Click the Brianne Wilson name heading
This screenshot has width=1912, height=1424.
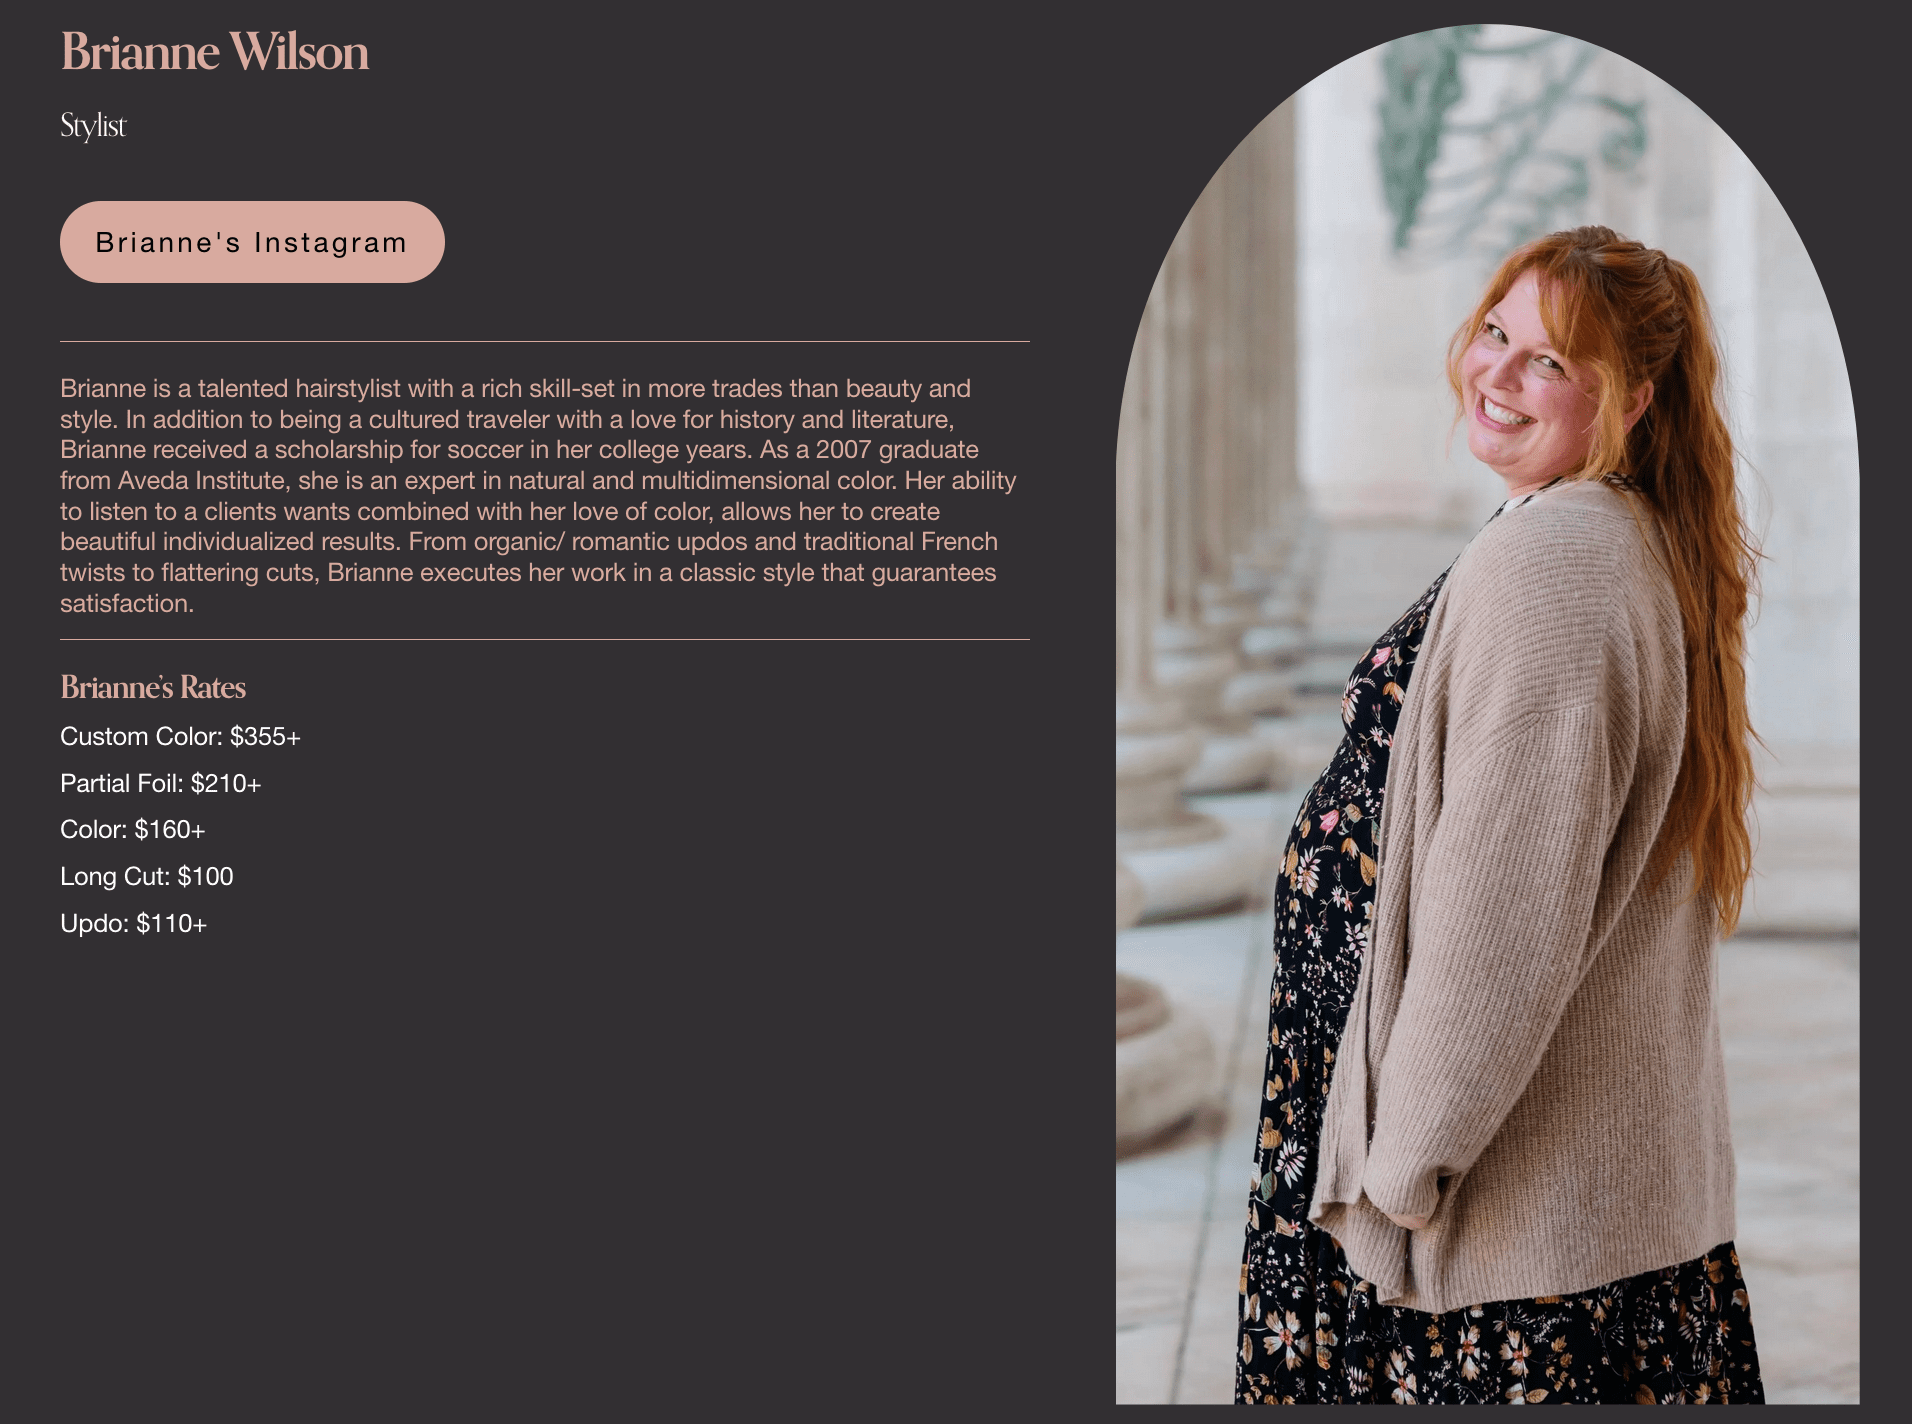215,52
